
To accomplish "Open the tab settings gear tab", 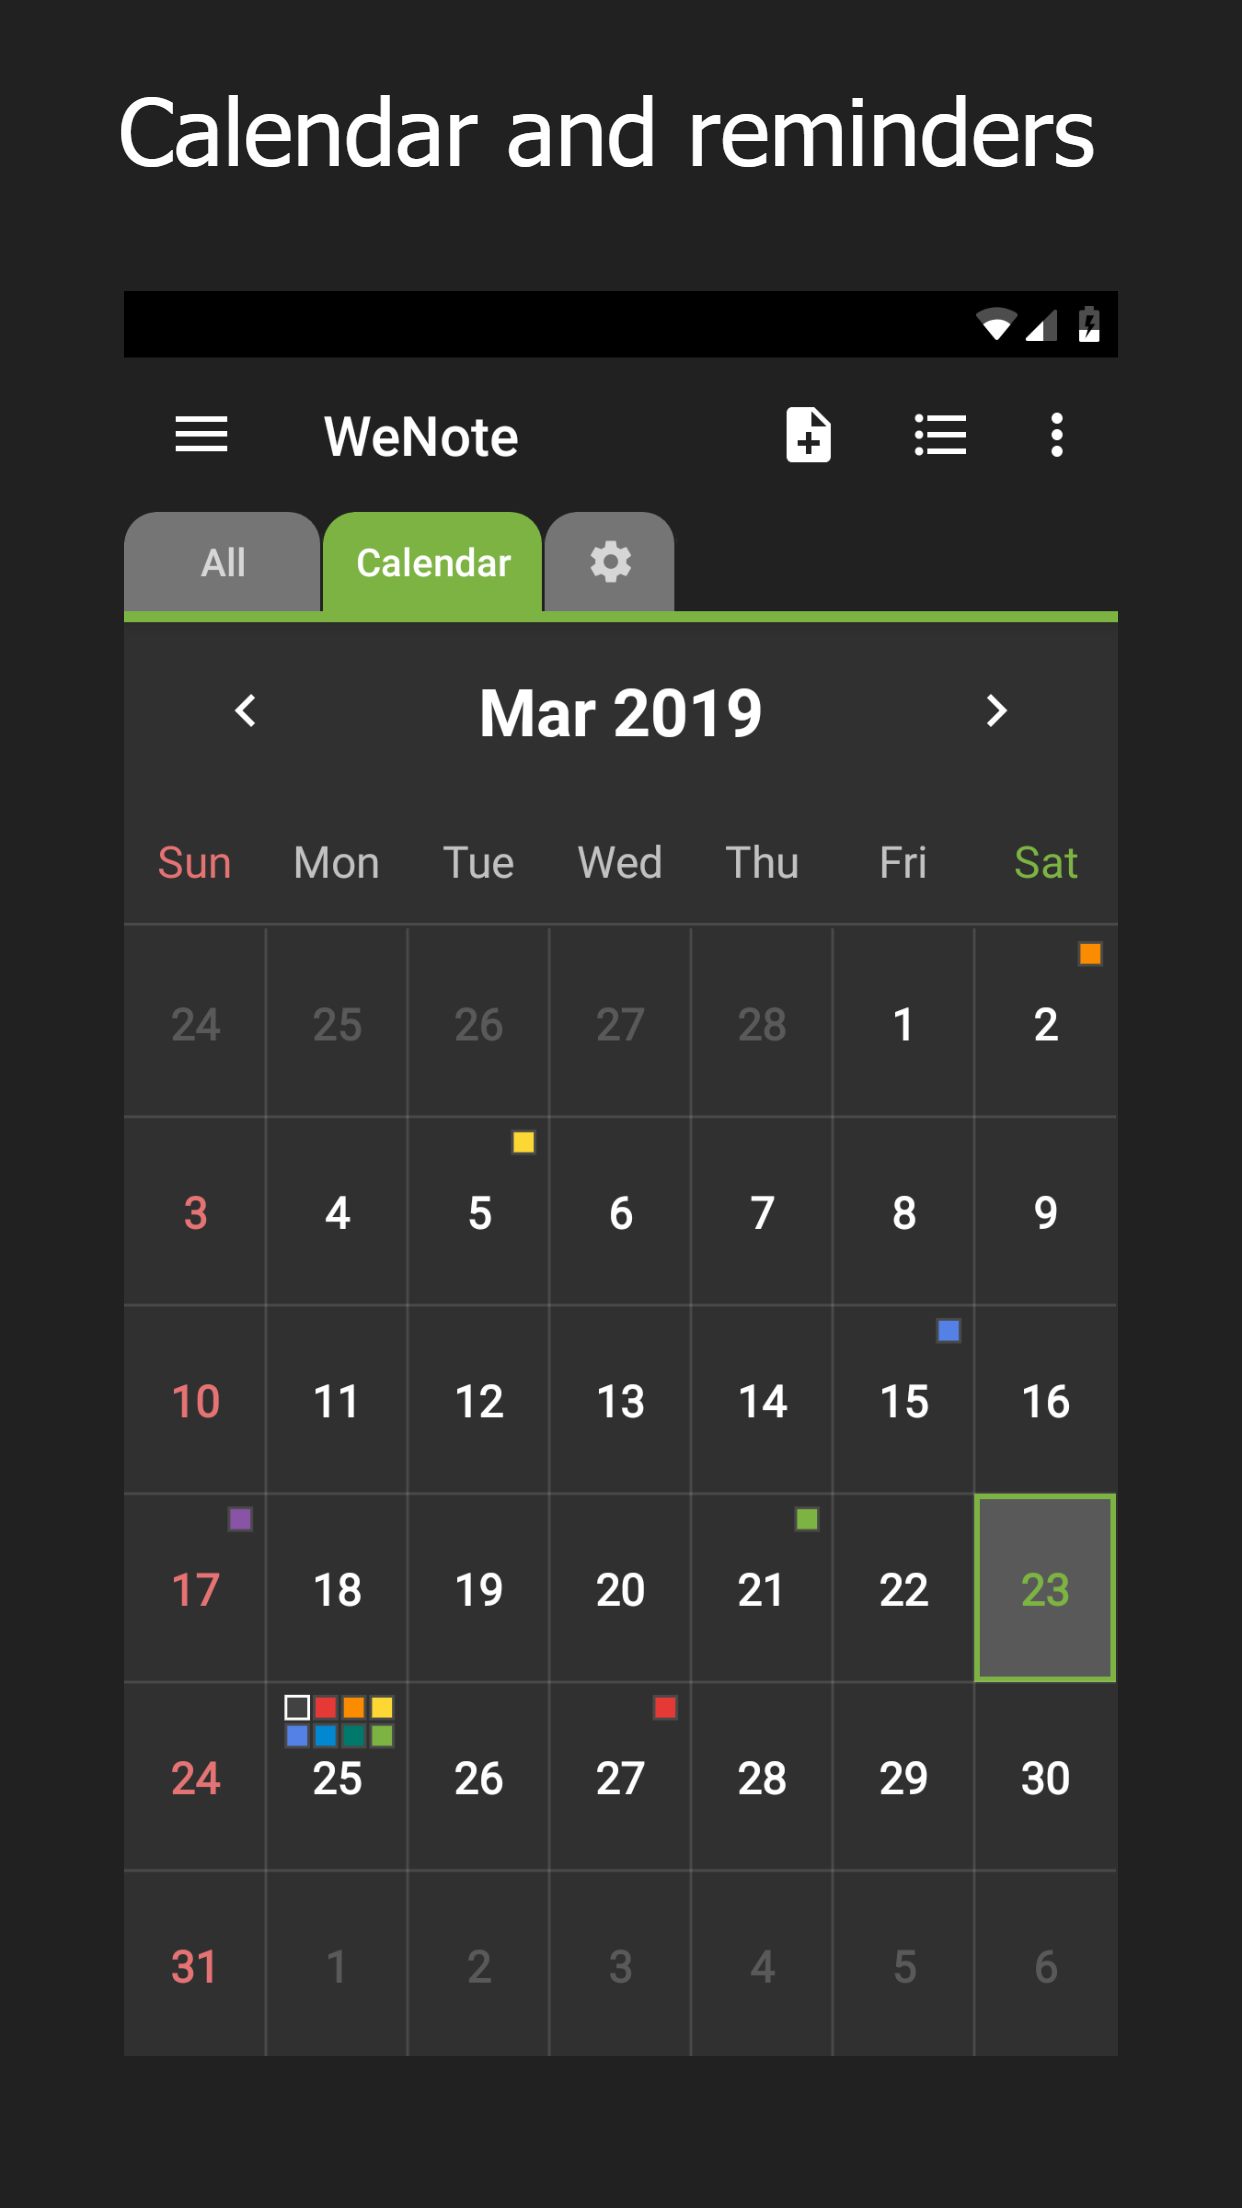I will pos(610,562).
